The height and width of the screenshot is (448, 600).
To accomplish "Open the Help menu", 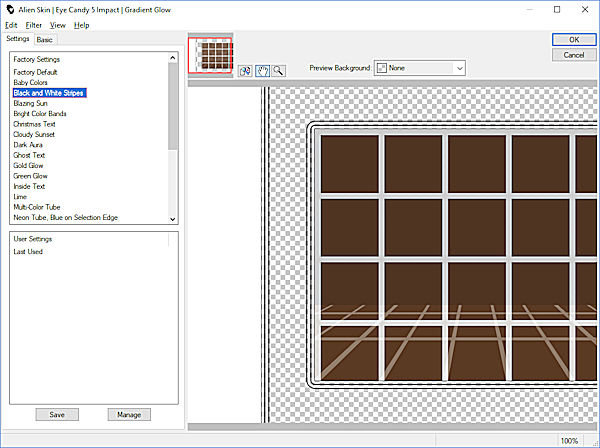I will (x=82, y=25).
